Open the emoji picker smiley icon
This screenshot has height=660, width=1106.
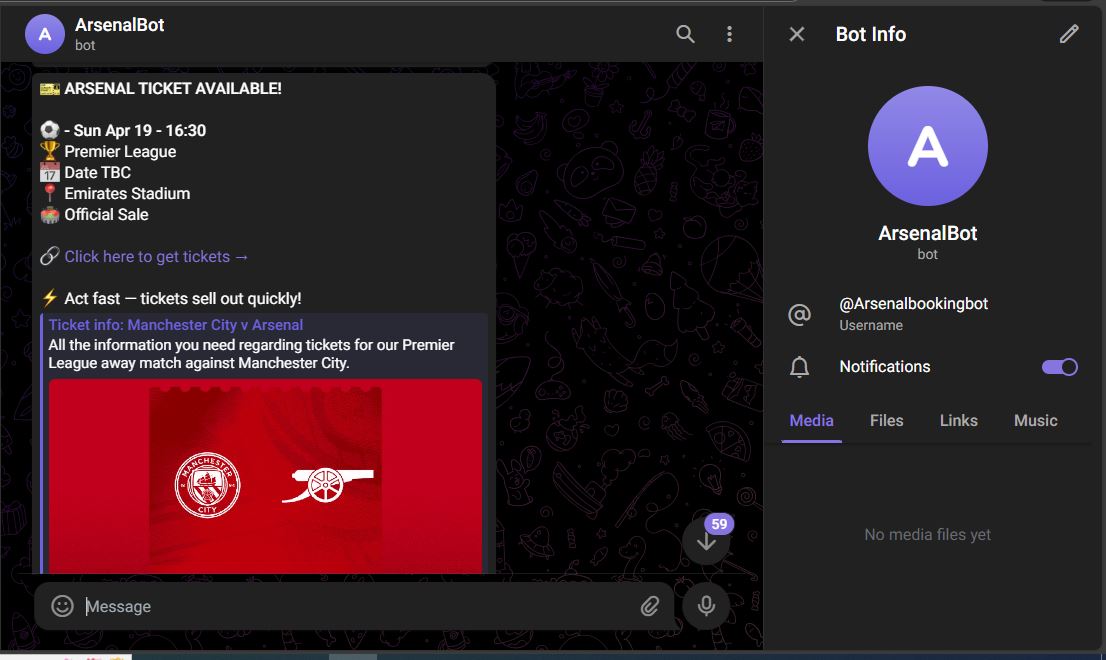click(x=63, y=606)
